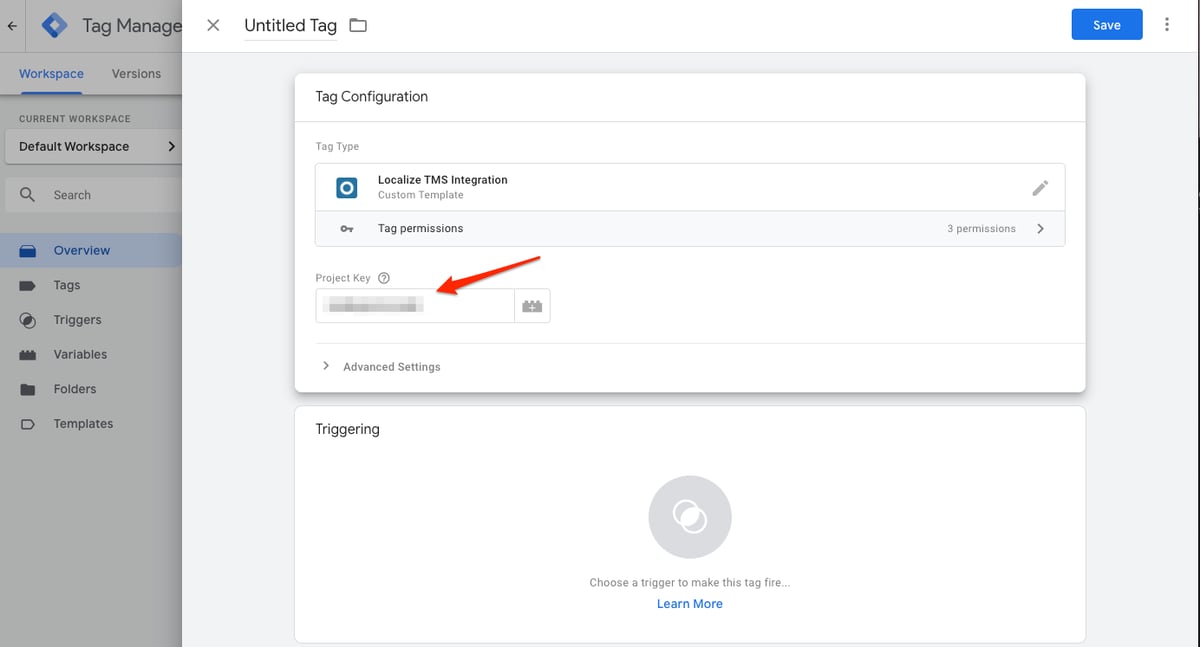Open Overview in the sidebar
Image resolution: width=1200 pixels, height=647 pixels.
point(91,251)
